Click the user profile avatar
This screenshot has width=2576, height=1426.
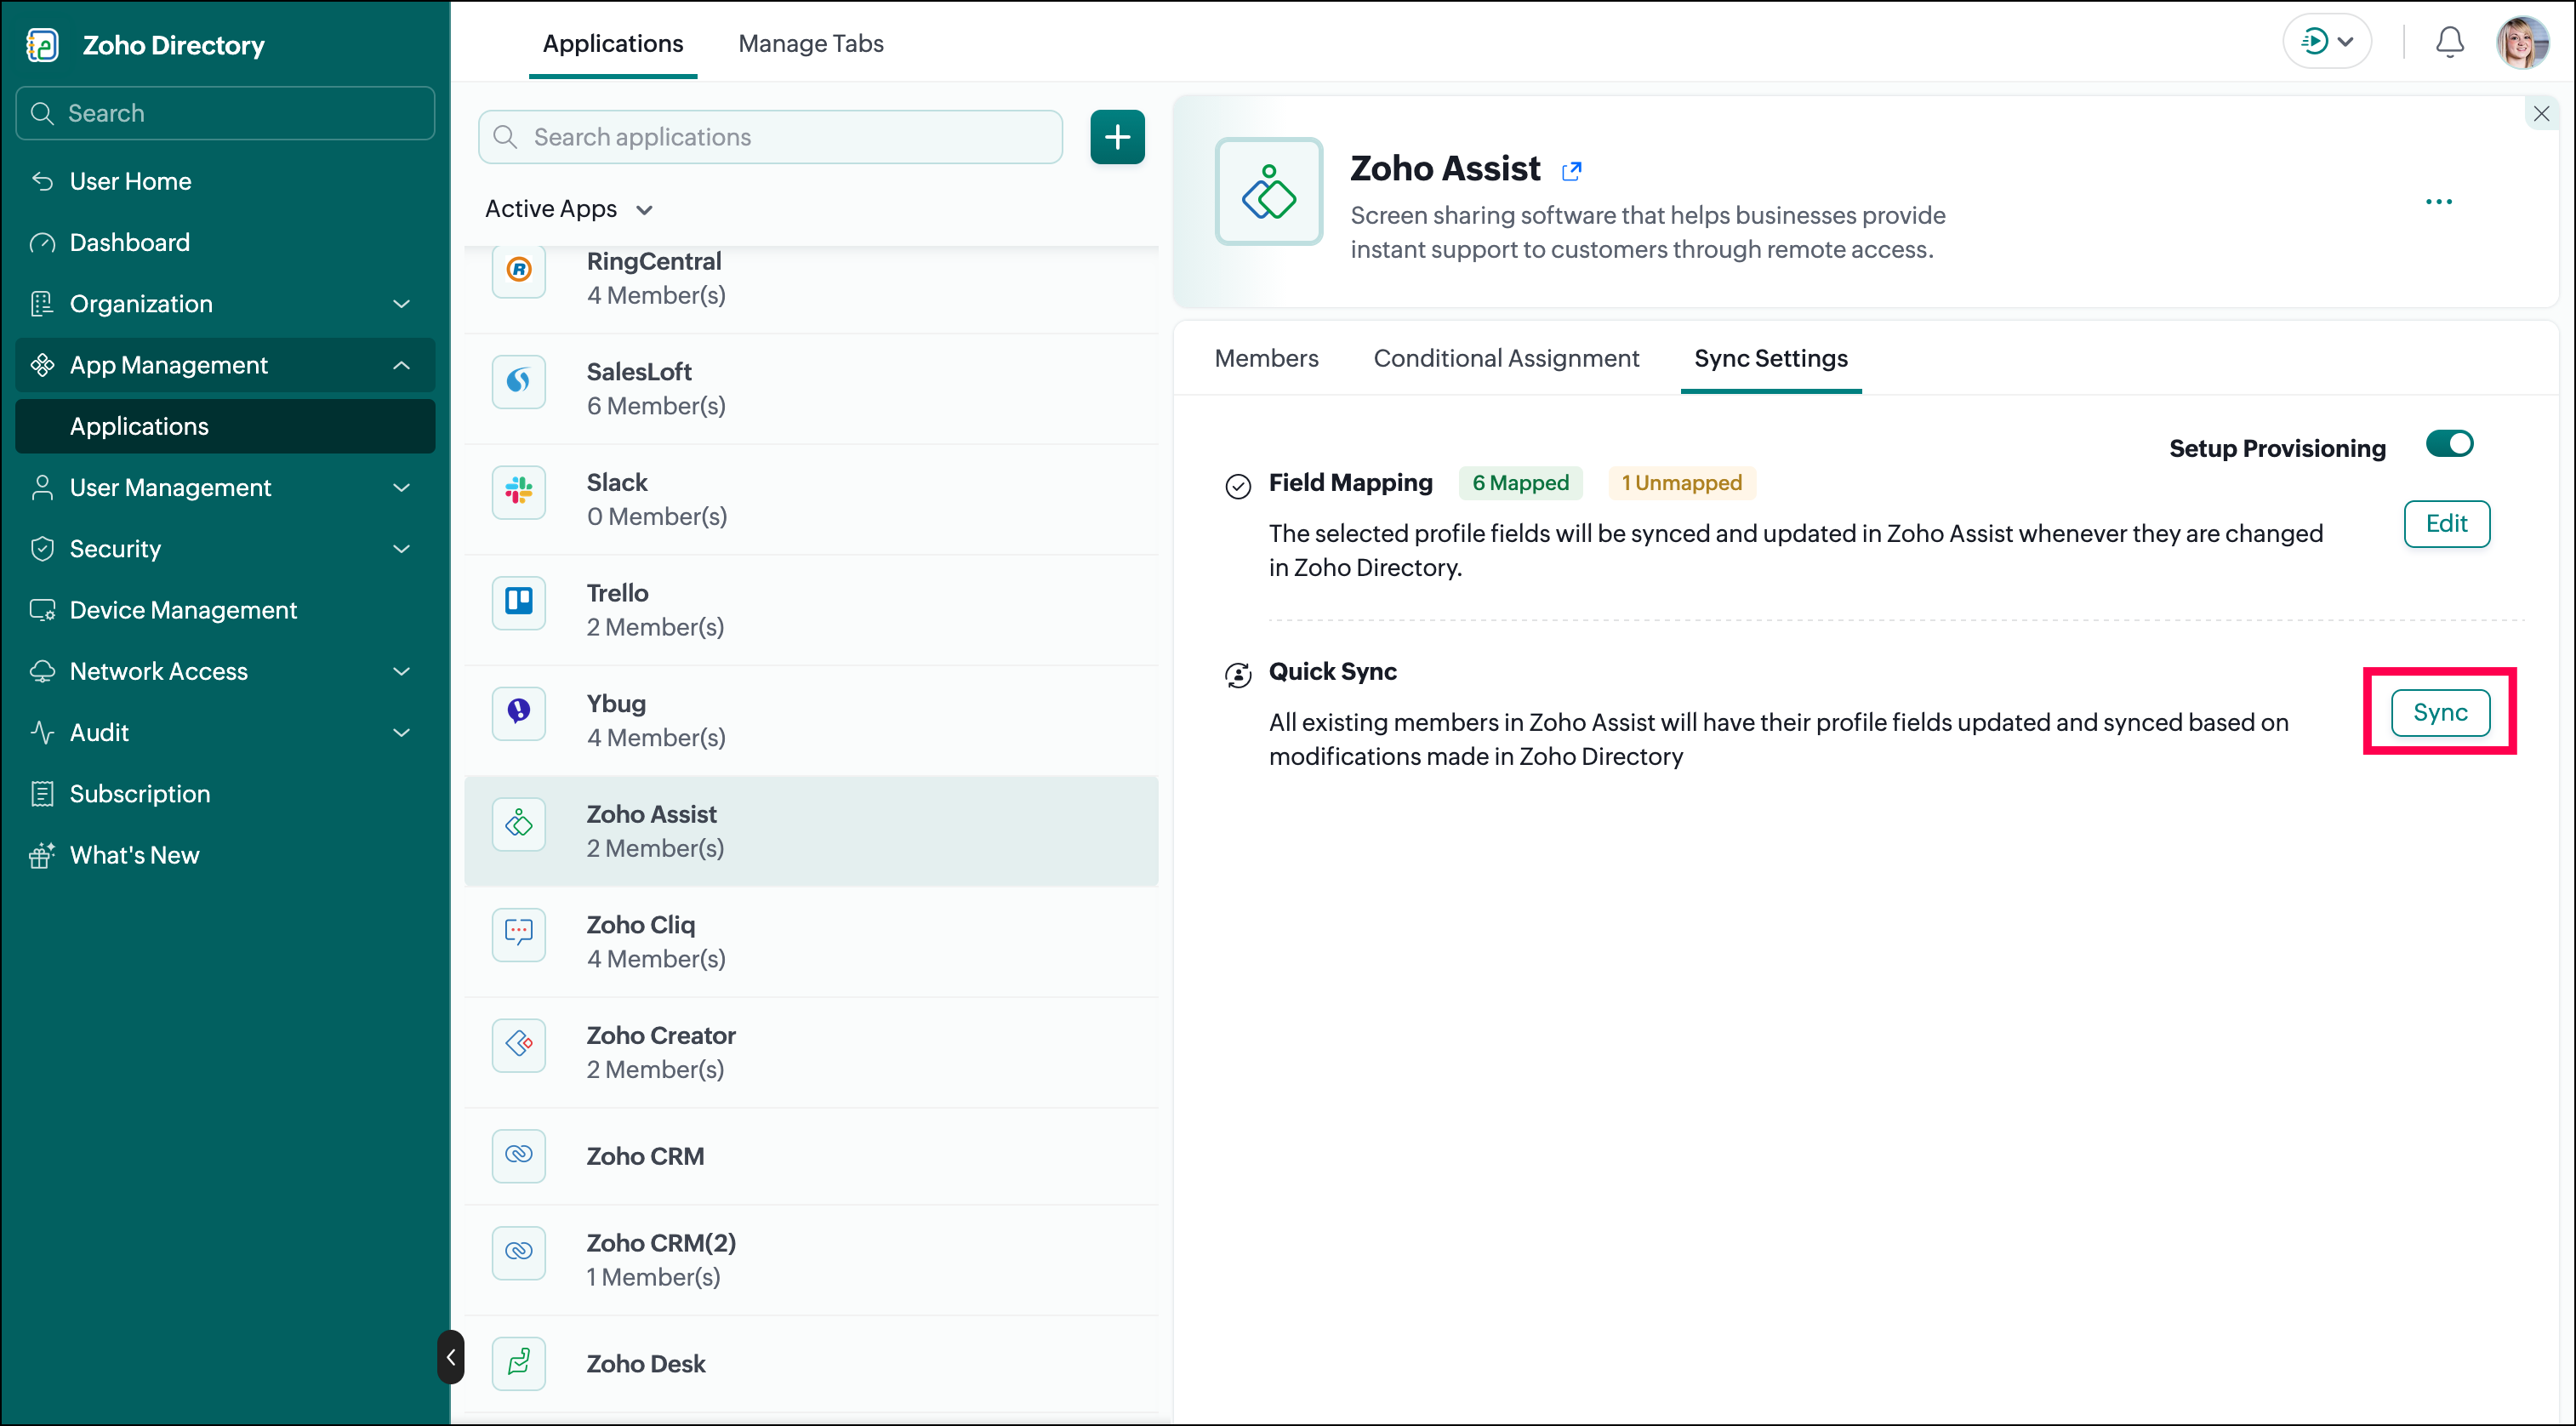pos(2522,42)
